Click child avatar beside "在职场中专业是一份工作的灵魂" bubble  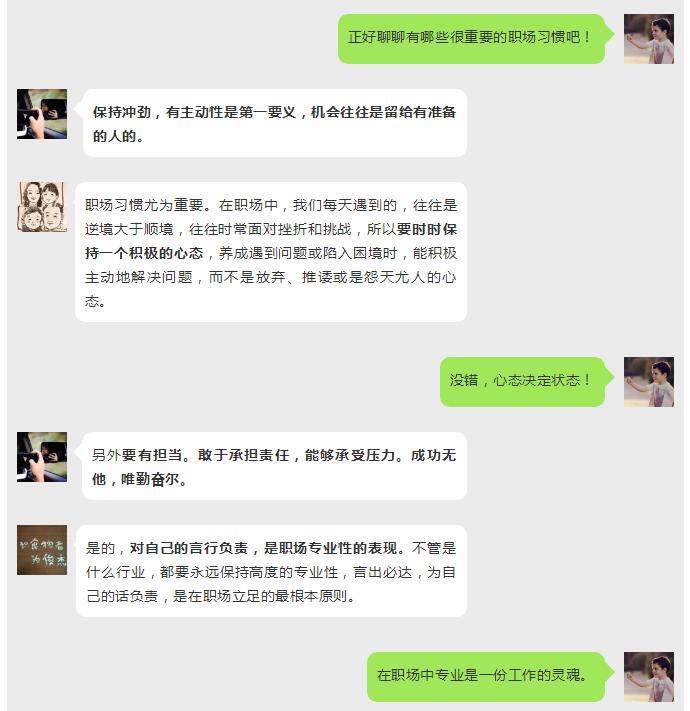tap(649, 677)
